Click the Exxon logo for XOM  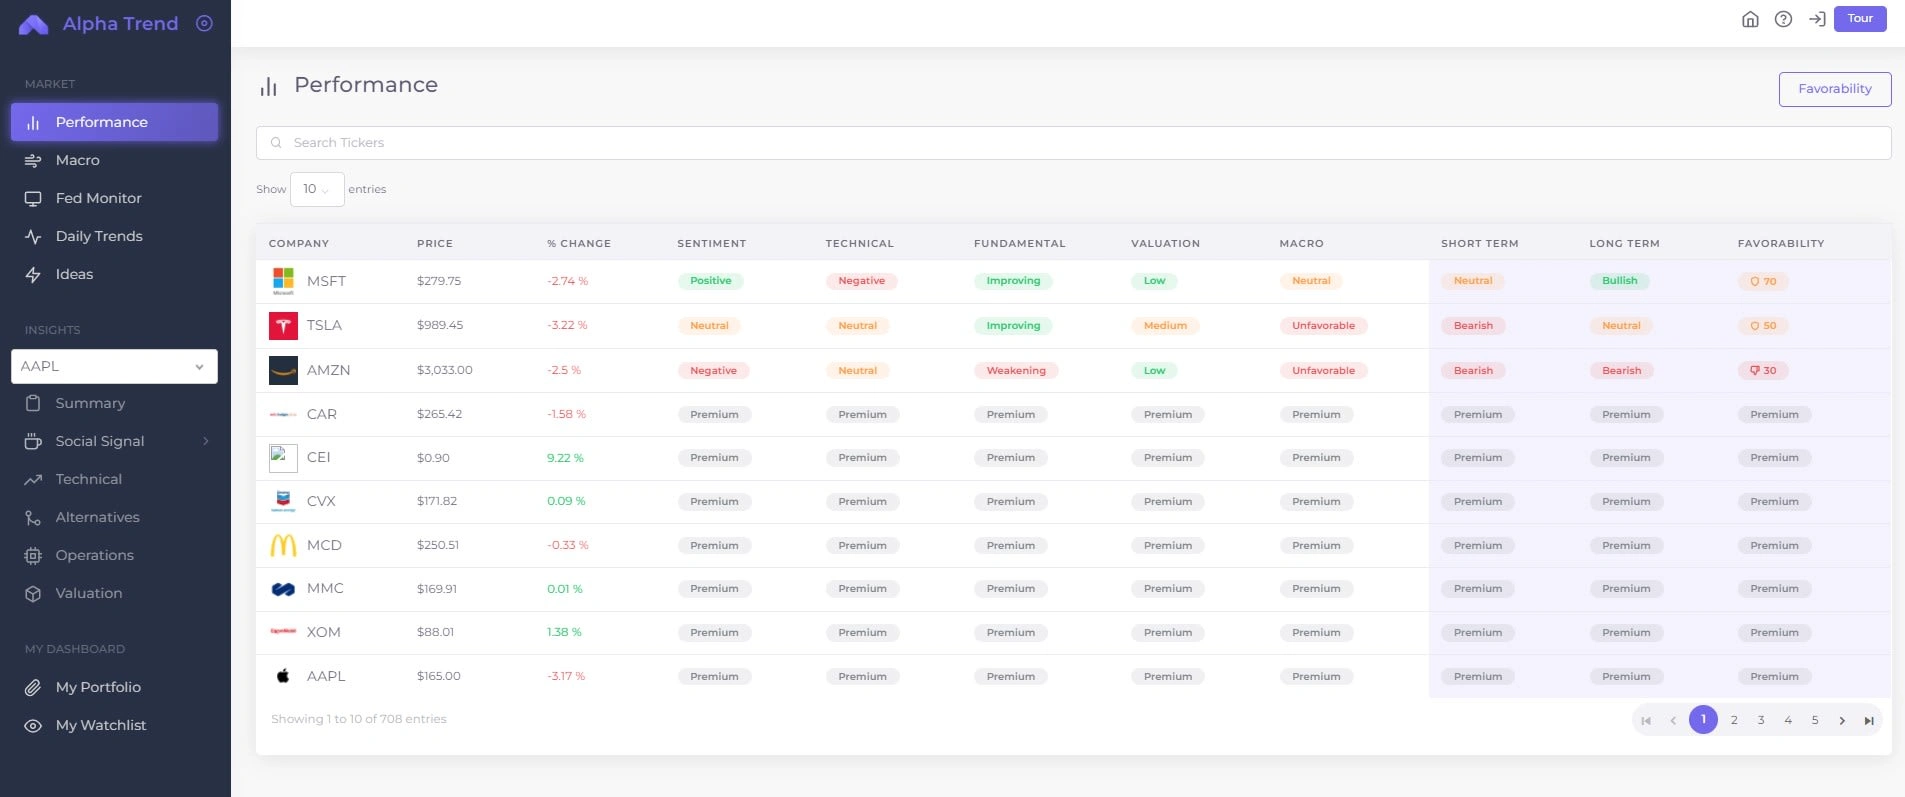(x=283, y=632)
